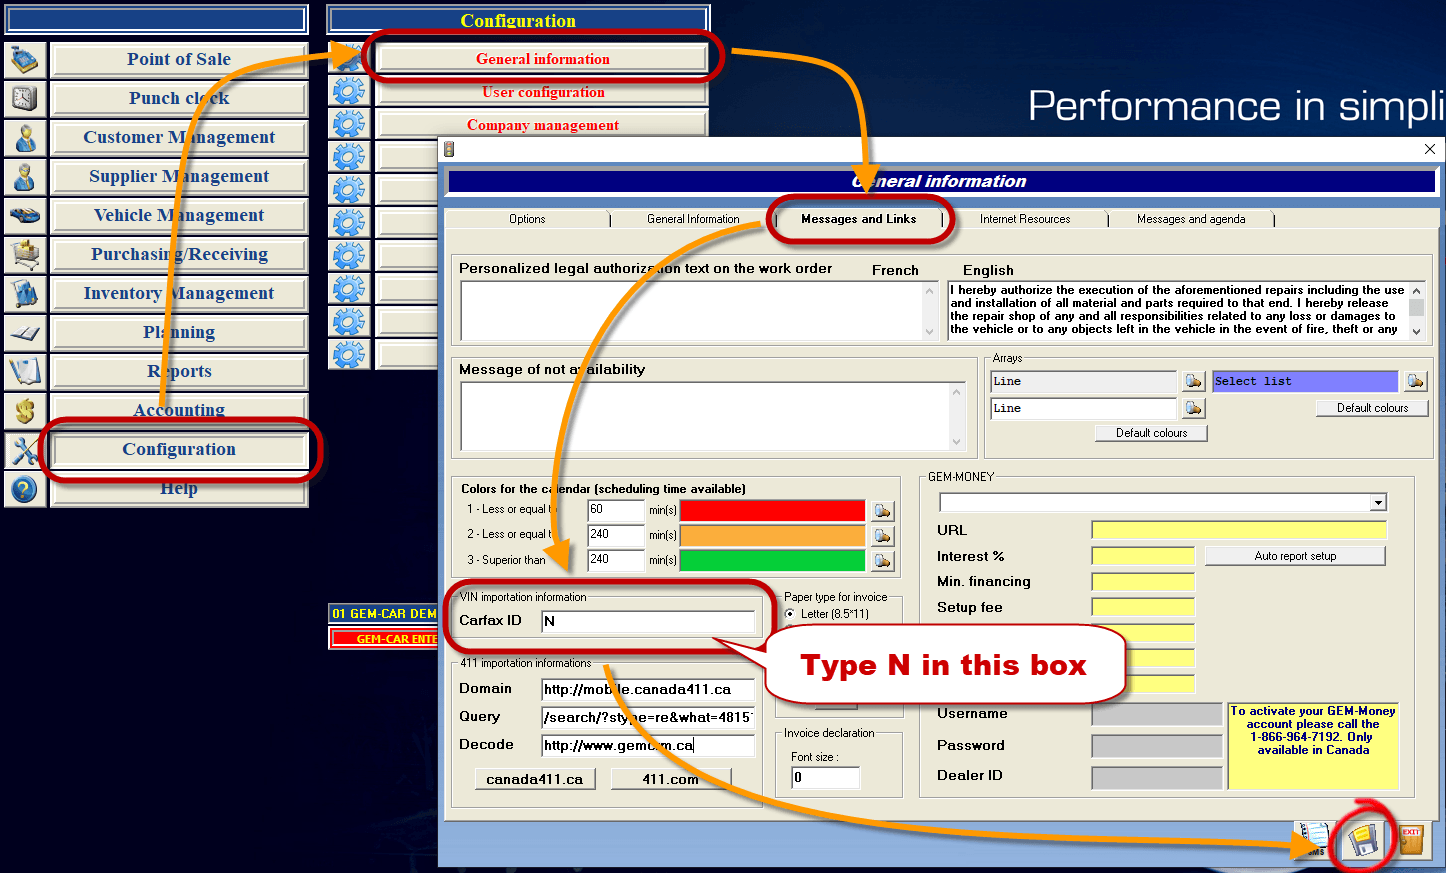Image resolution: width=1446 pixels, height=873 pixels.
Task: Open Punch clock using the clock icon
Action: tap(24, 98)
